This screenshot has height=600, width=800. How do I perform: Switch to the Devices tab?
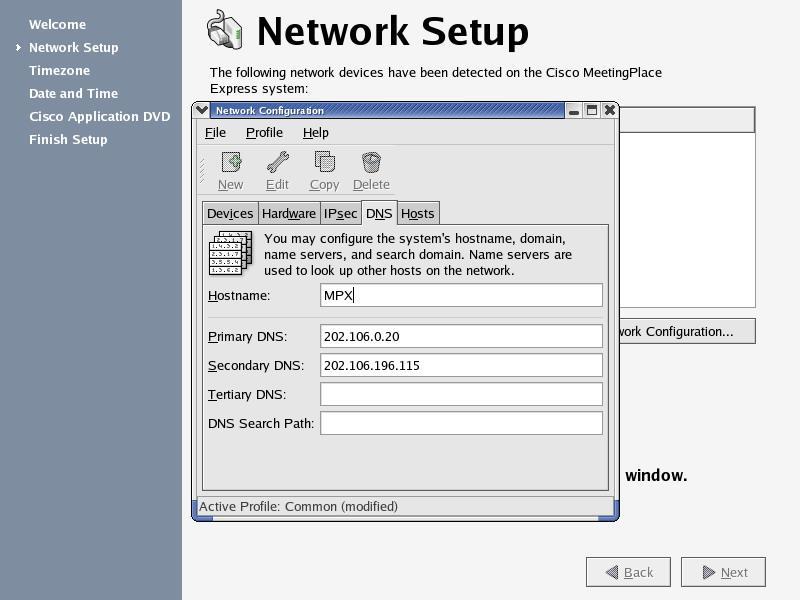click(230, 213)
